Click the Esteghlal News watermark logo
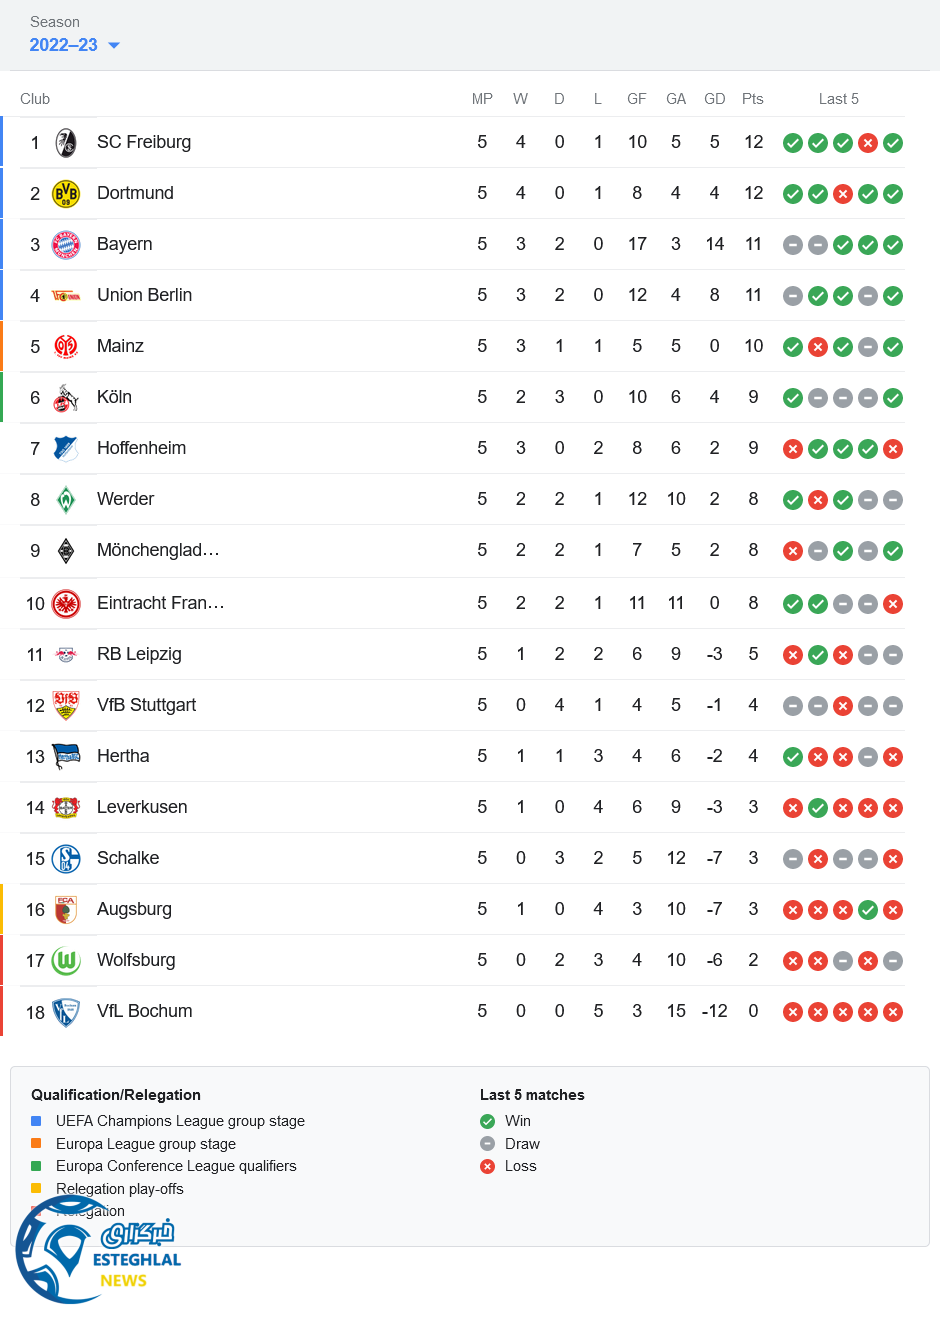940x1331 pixels. point(97,1252)
